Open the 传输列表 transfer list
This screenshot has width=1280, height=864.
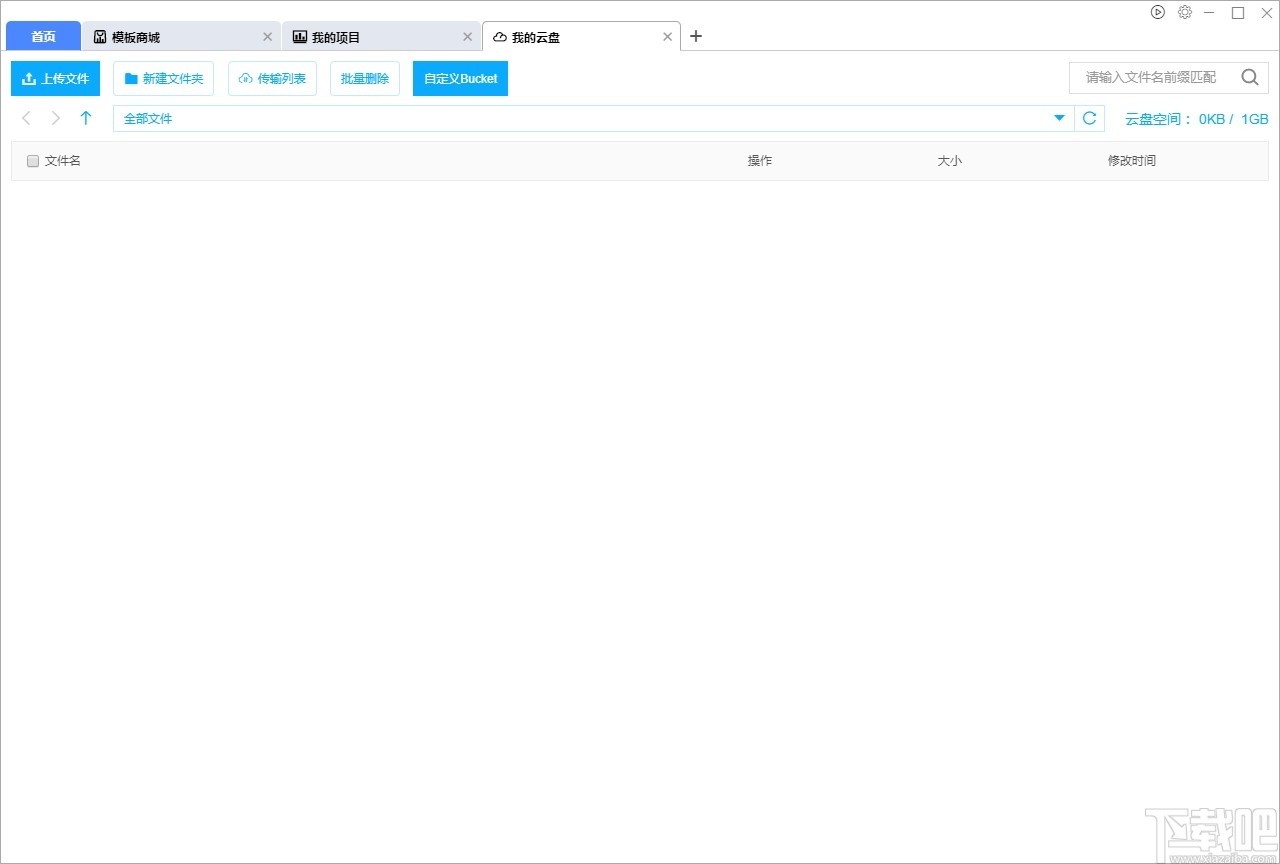[272, 78]
